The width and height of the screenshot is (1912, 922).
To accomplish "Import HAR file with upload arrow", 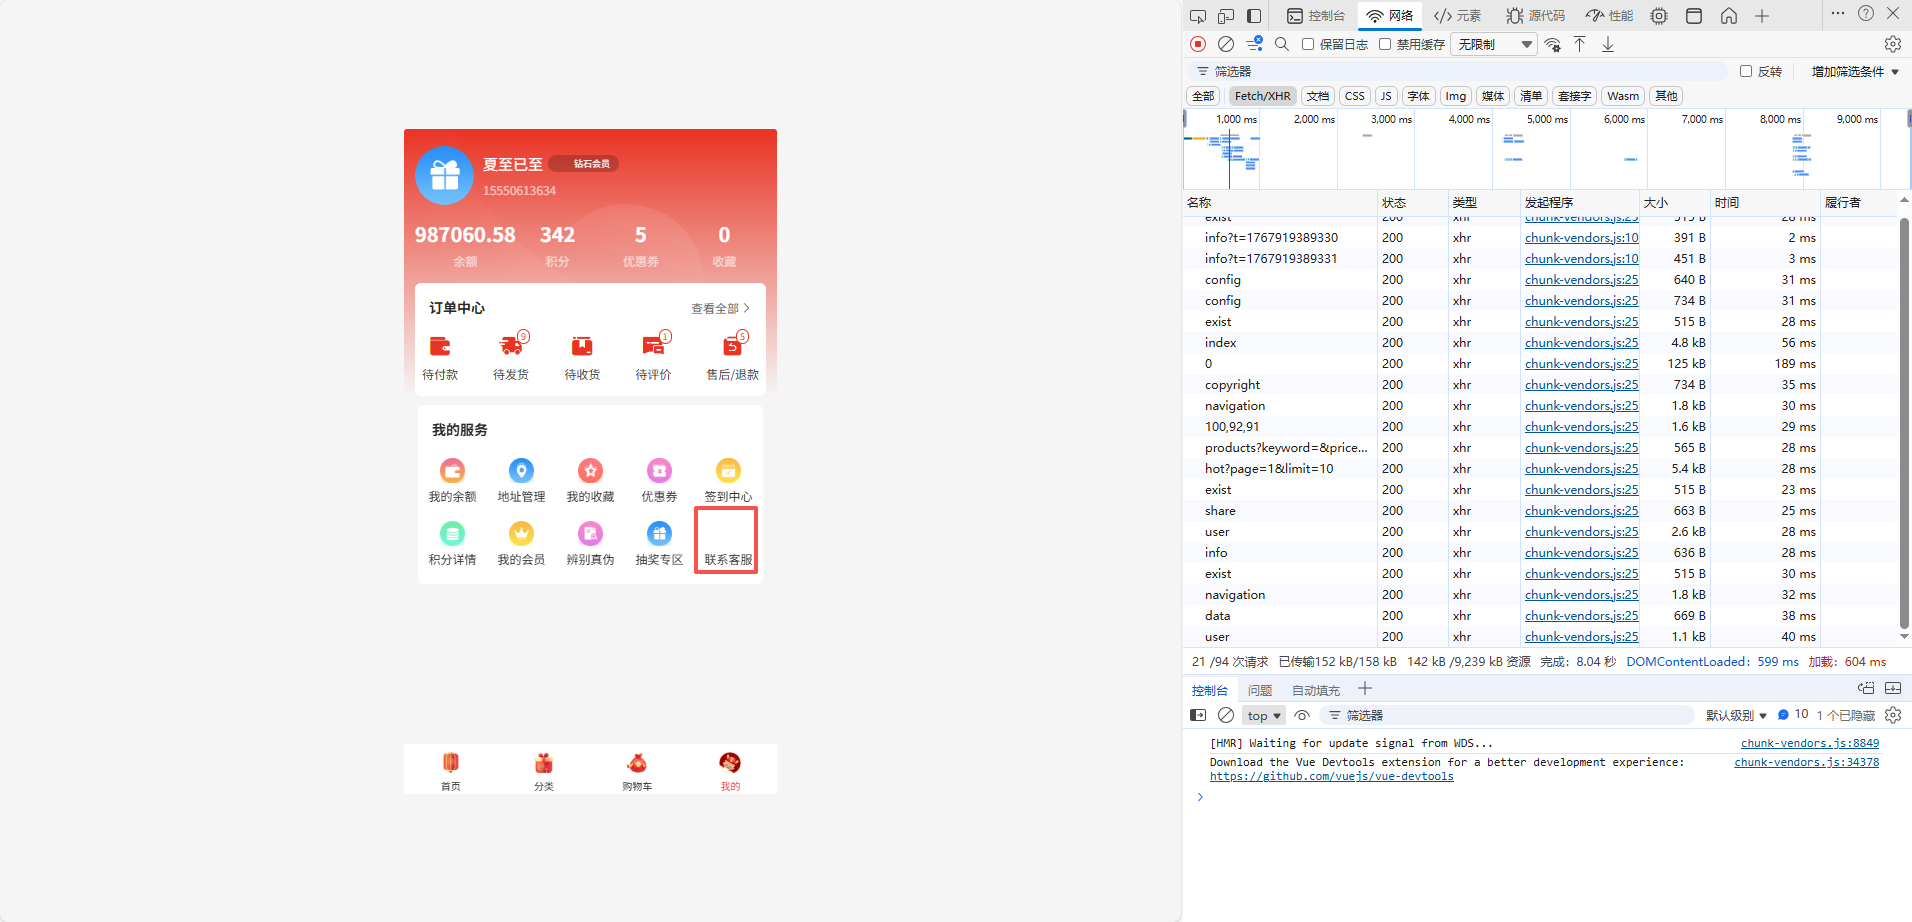I will [1580, 44].
